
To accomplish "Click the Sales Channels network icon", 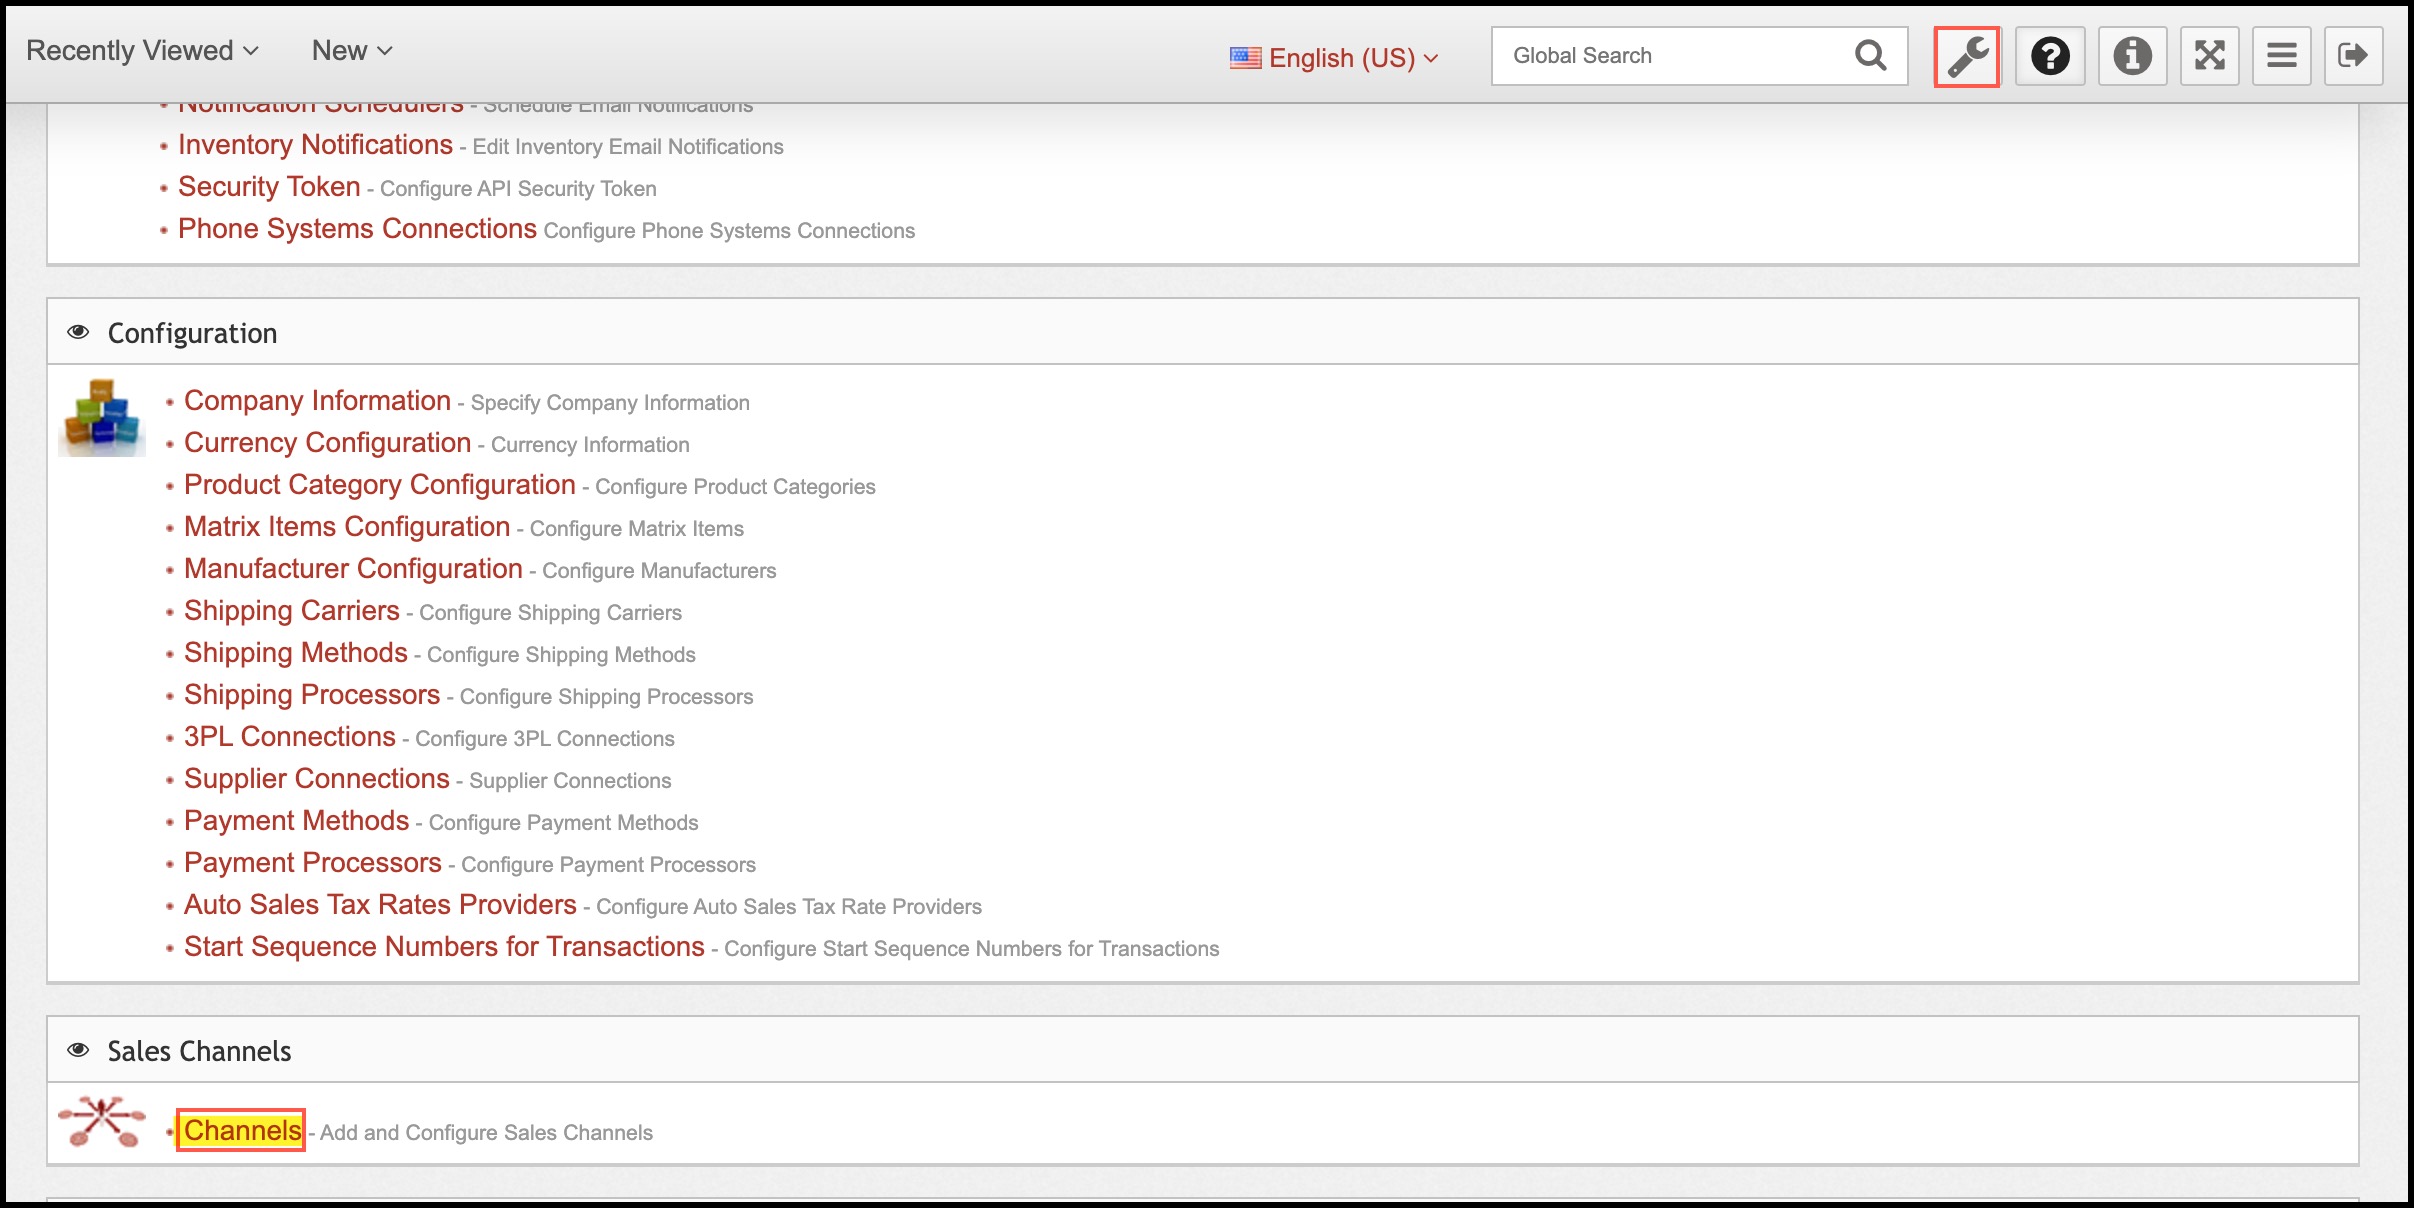I will [x=101, y=1123].
